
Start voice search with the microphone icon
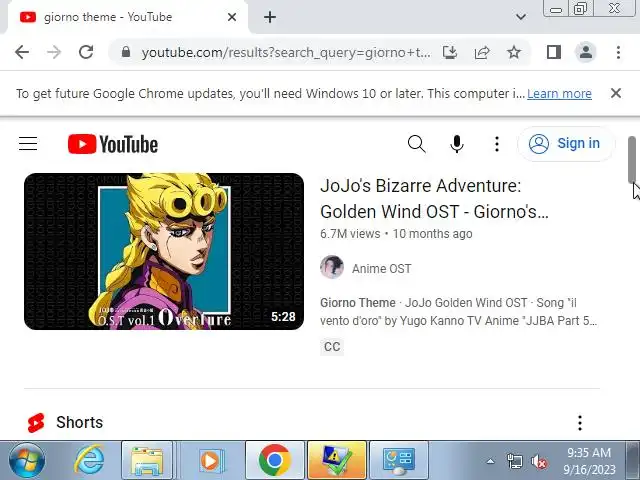pyautogui.click(x=456, y=144)
